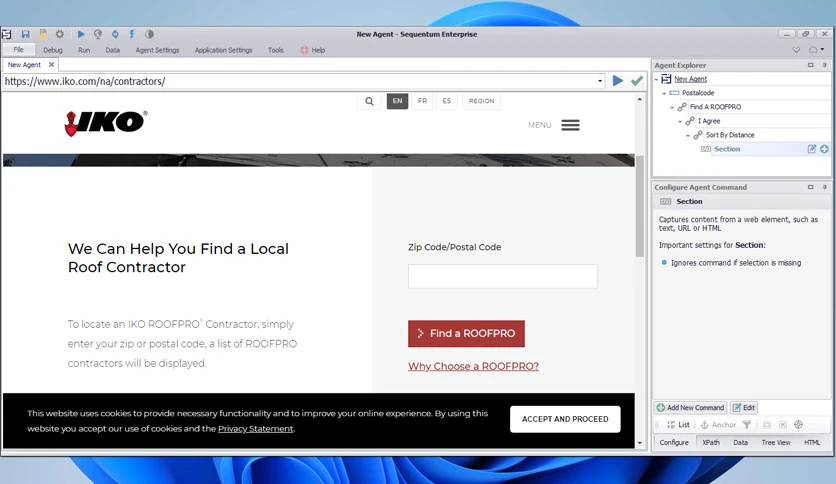
Task: Collapse the I Agree tree node
Action: (680, 122)
